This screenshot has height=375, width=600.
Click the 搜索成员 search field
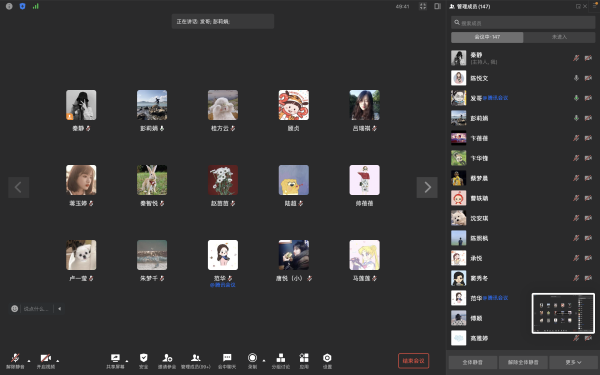[523, 23]
